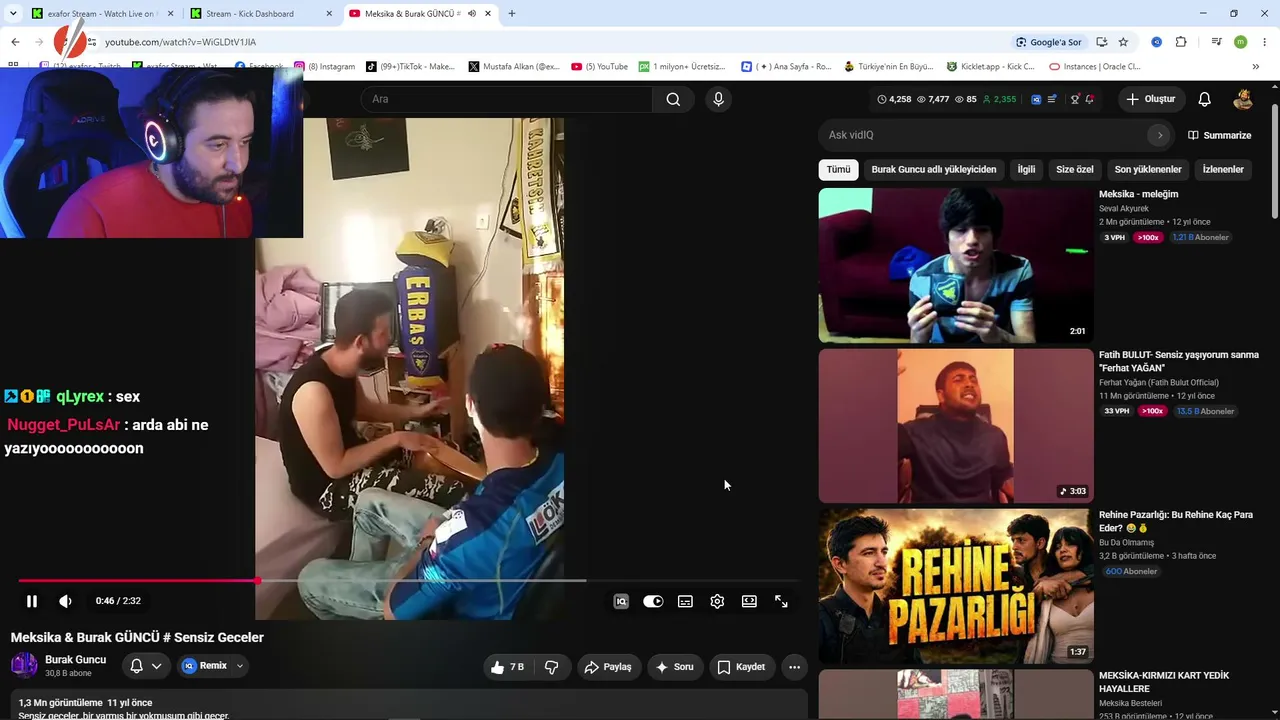The height and width of the screenshot is (720, 1280).
Task: Open Chrome three-dot menu
Action: (1265, 42)
